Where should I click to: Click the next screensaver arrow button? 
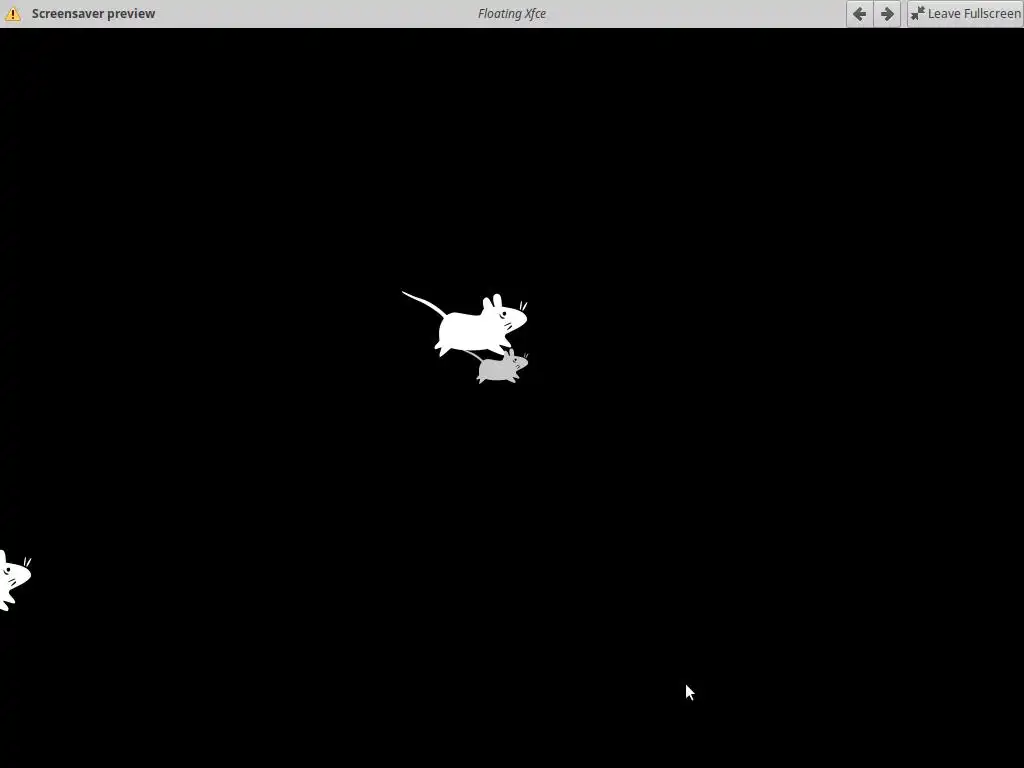887,14
